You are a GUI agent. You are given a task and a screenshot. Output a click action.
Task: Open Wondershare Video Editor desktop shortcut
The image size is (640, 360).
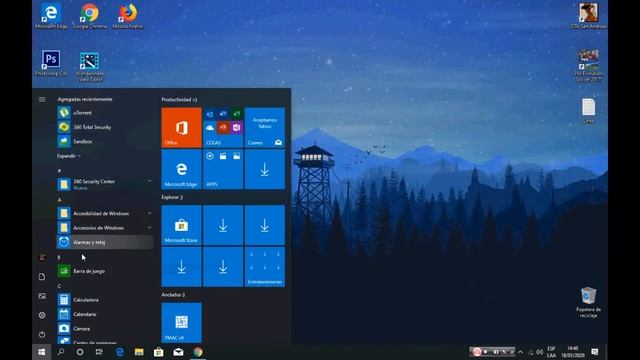coord(89,67)
